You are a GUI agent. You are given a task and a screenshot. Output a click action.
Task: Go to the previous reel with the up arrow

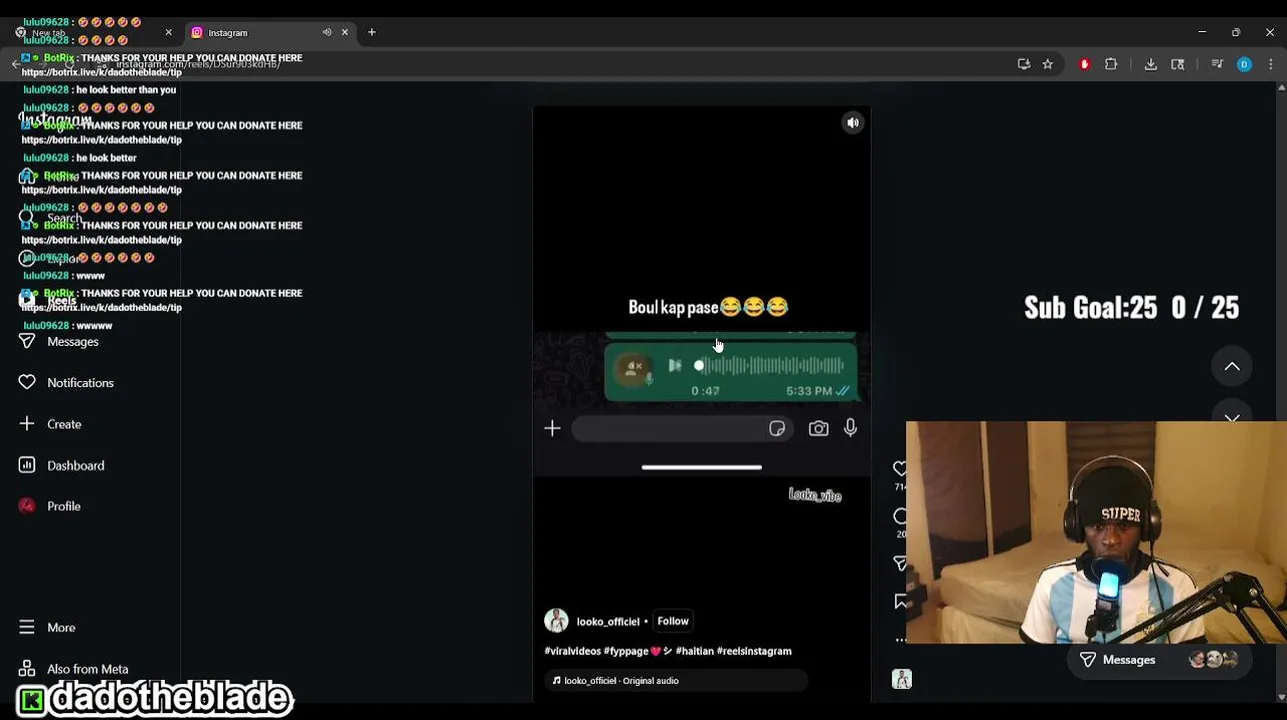click(1232, 367)
